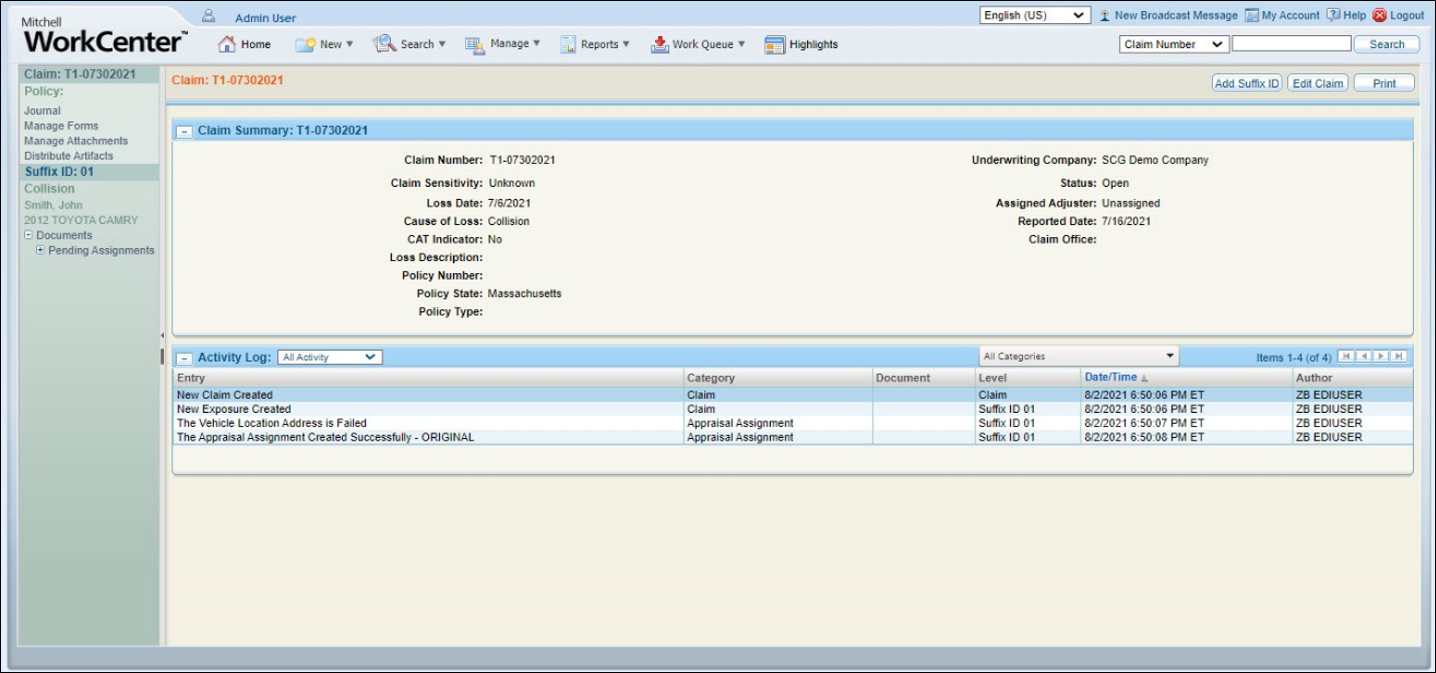Screen dimensions: 1436x673
Task: Click the New Broadcast Message icon
Action: tap(1105, 16)
